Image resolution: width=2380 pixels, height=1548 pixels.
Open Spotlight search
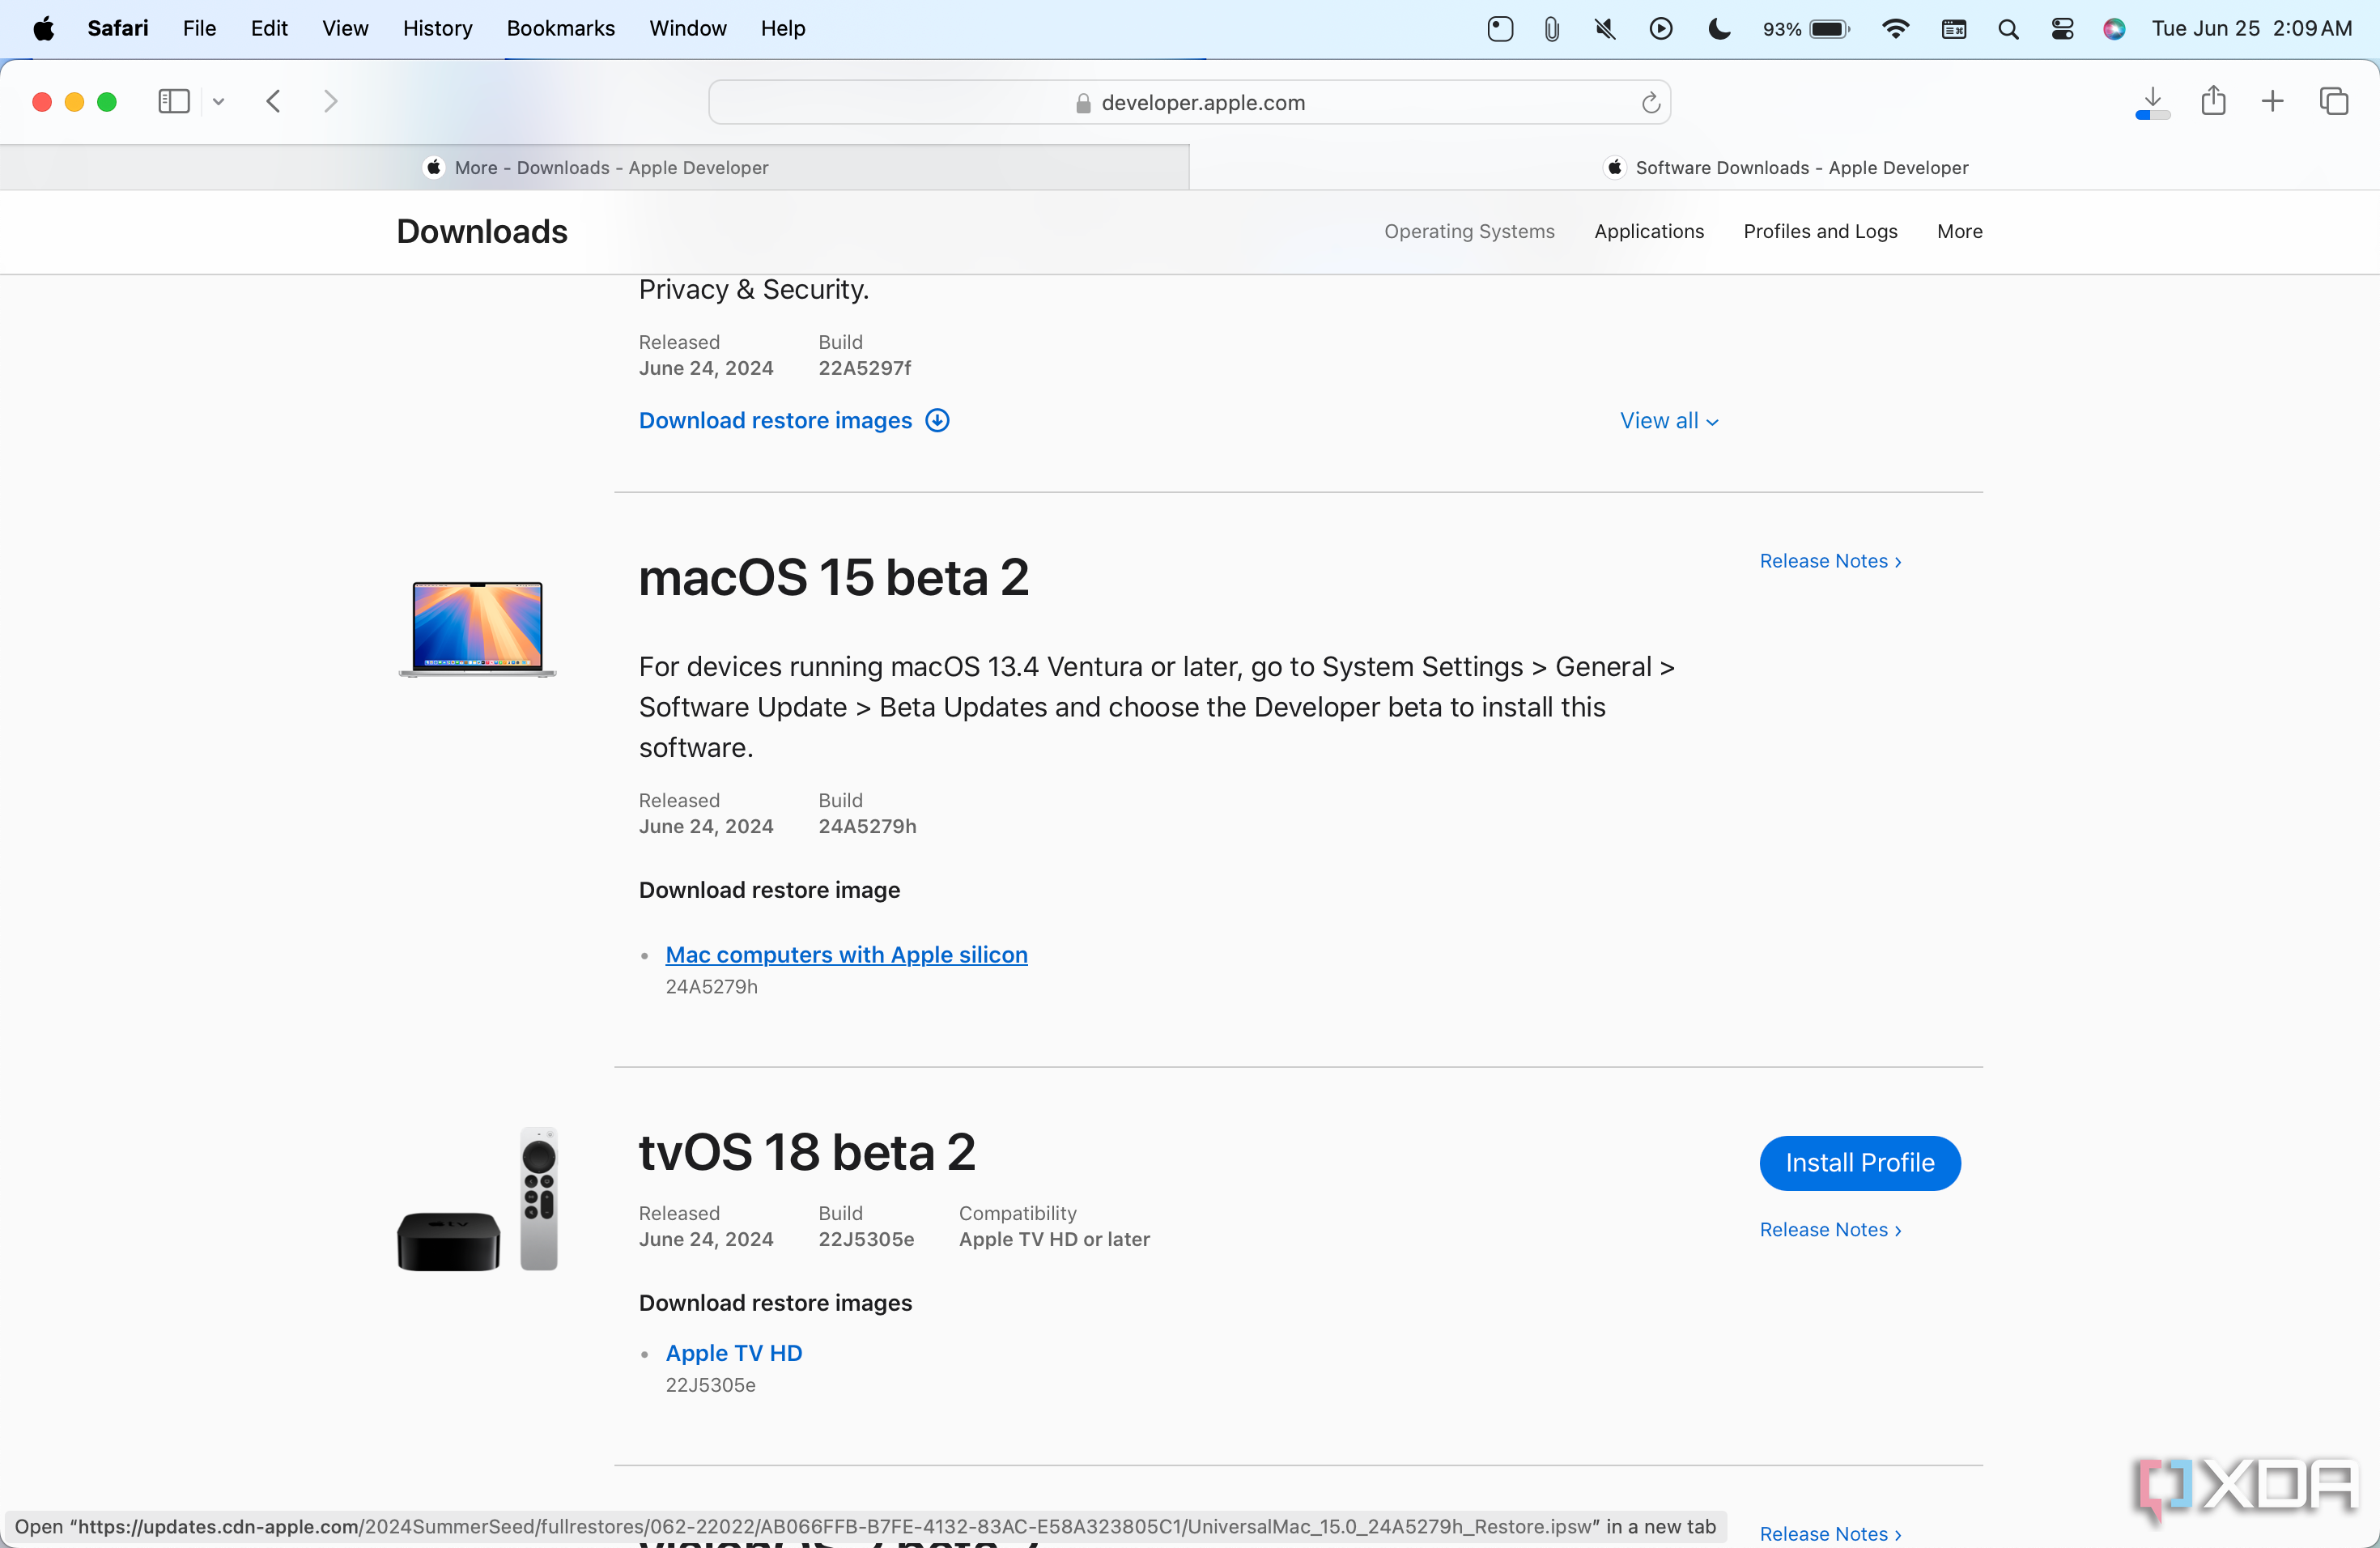tap(2008, 28)
